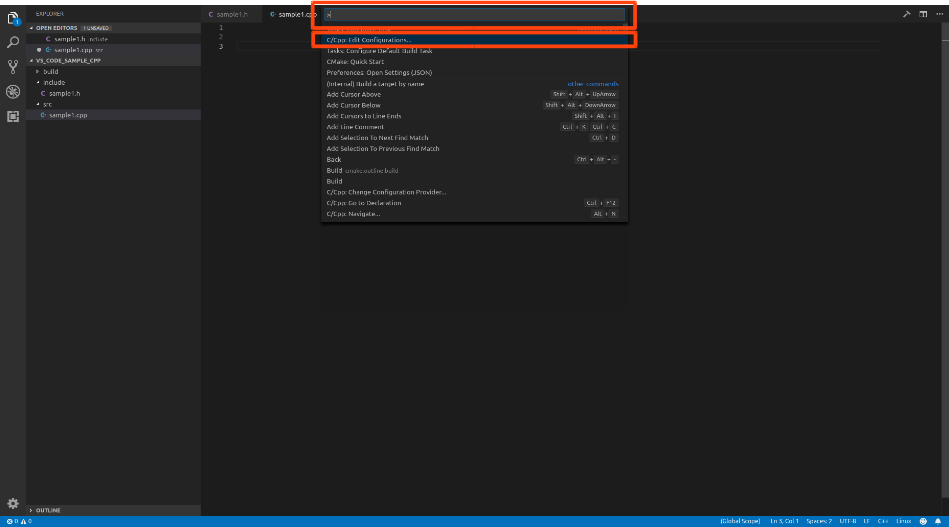Screen dimensions: 949x527
Task: Click the feedback smiley in status bar
Action: 923,521
